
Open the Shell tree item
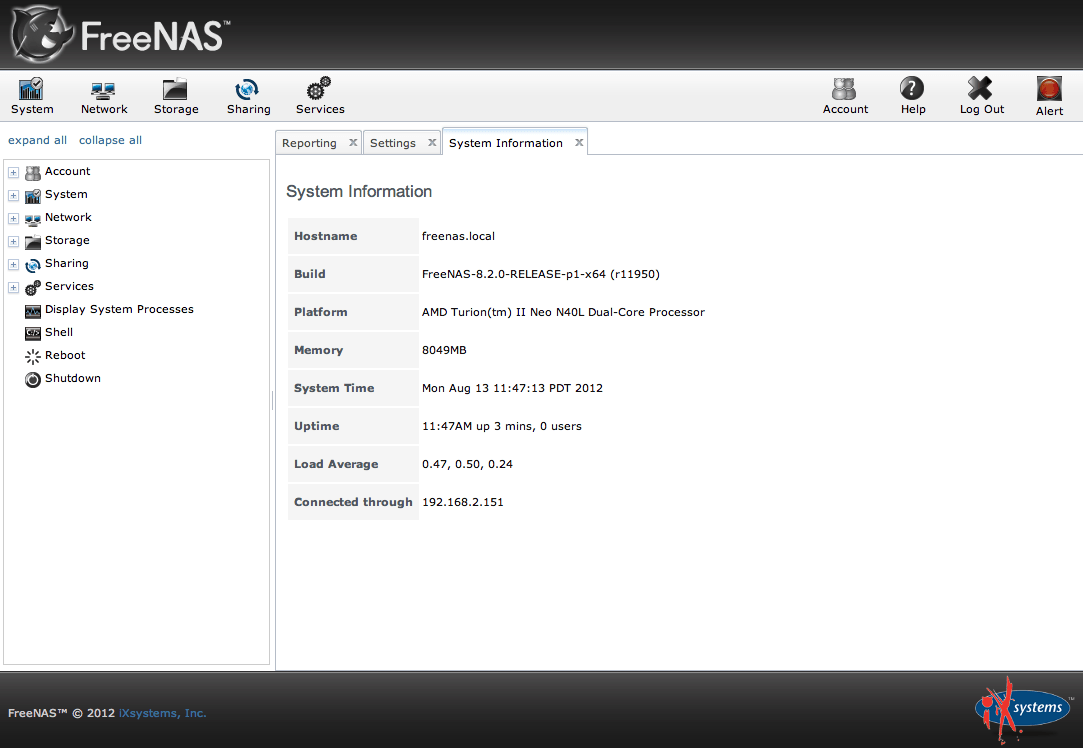59,332
